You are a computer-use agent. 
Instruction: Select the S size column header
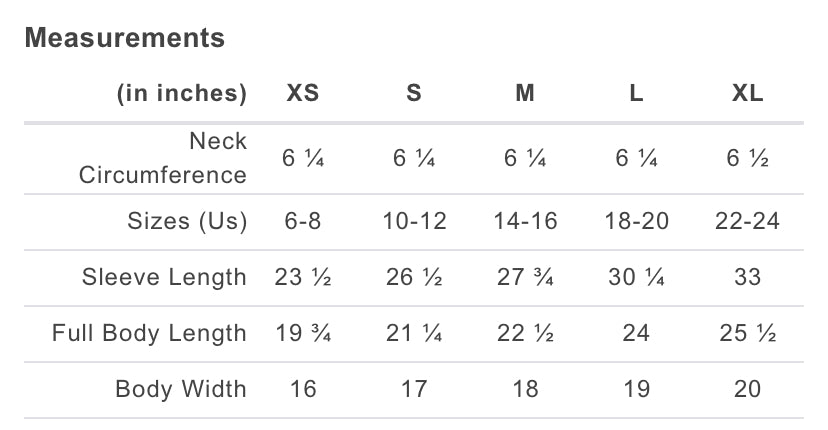coord(414,94)
